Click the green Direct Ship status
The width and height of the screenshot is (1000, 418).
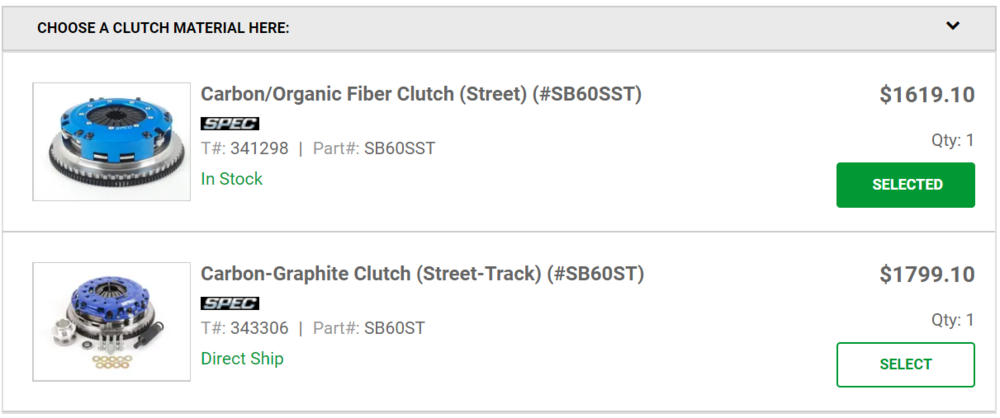(242, 359)
